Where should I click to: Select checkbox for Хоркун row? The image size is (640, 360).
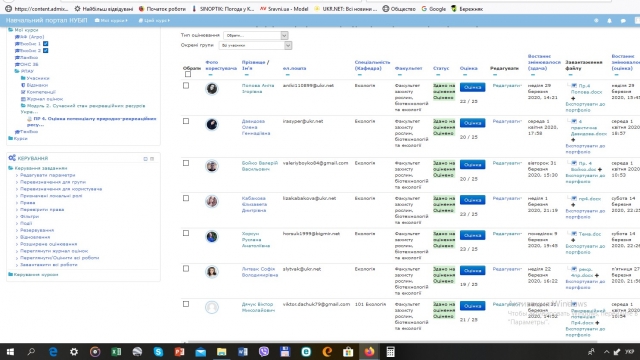coord(186,233)
